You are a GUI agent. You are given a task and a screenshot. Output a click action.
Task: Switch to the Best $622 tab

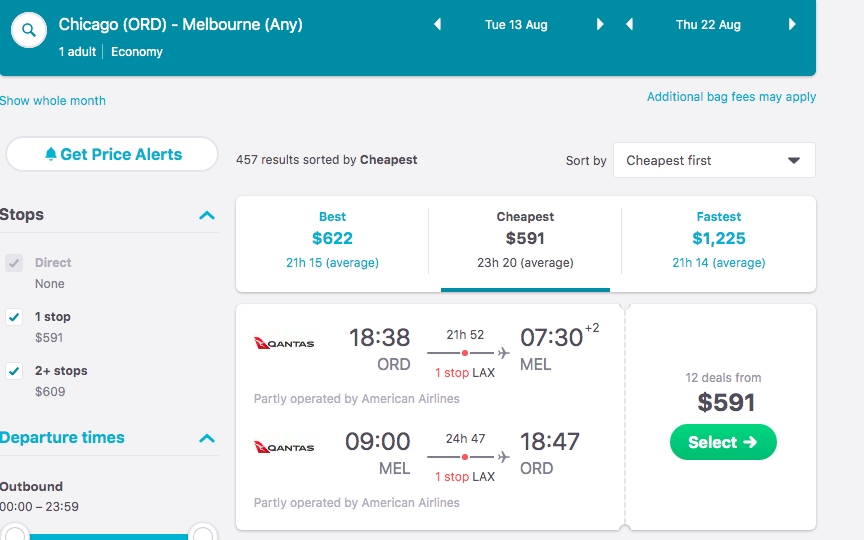[x=332, y=239]
